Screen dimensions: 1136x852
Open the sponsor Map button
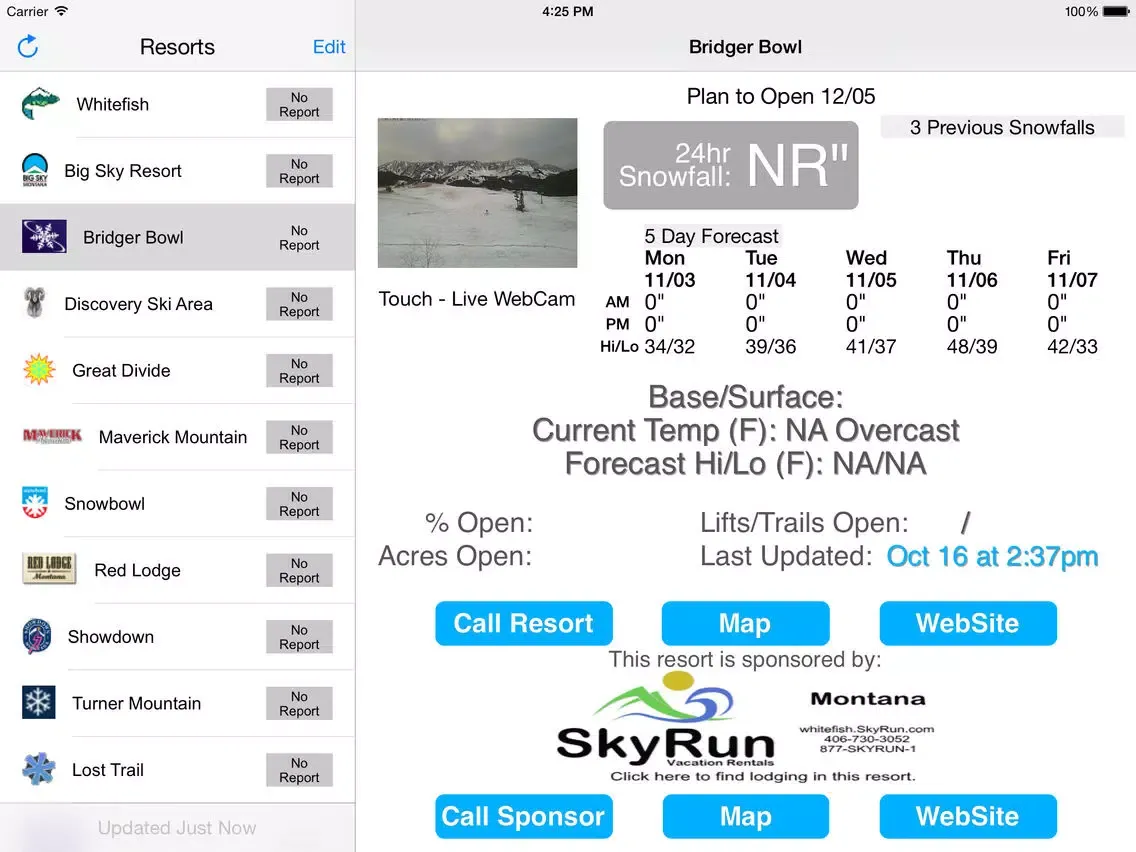coord(746,816)
